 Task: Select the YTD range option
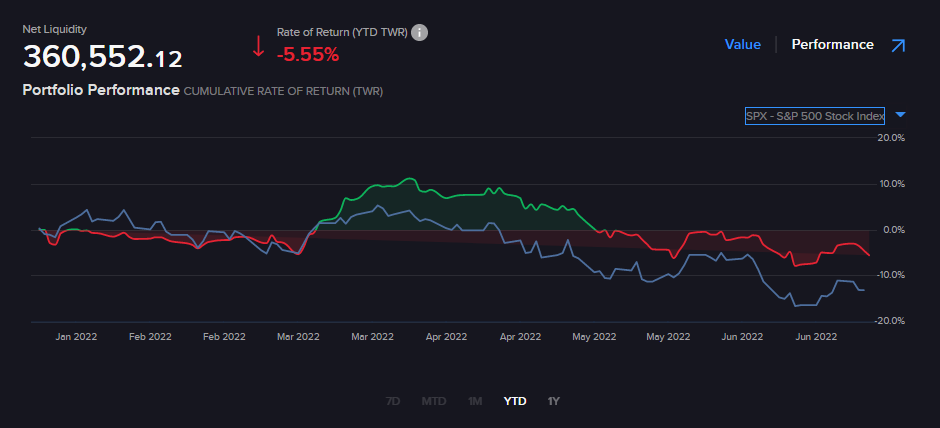tap(514, 401)
